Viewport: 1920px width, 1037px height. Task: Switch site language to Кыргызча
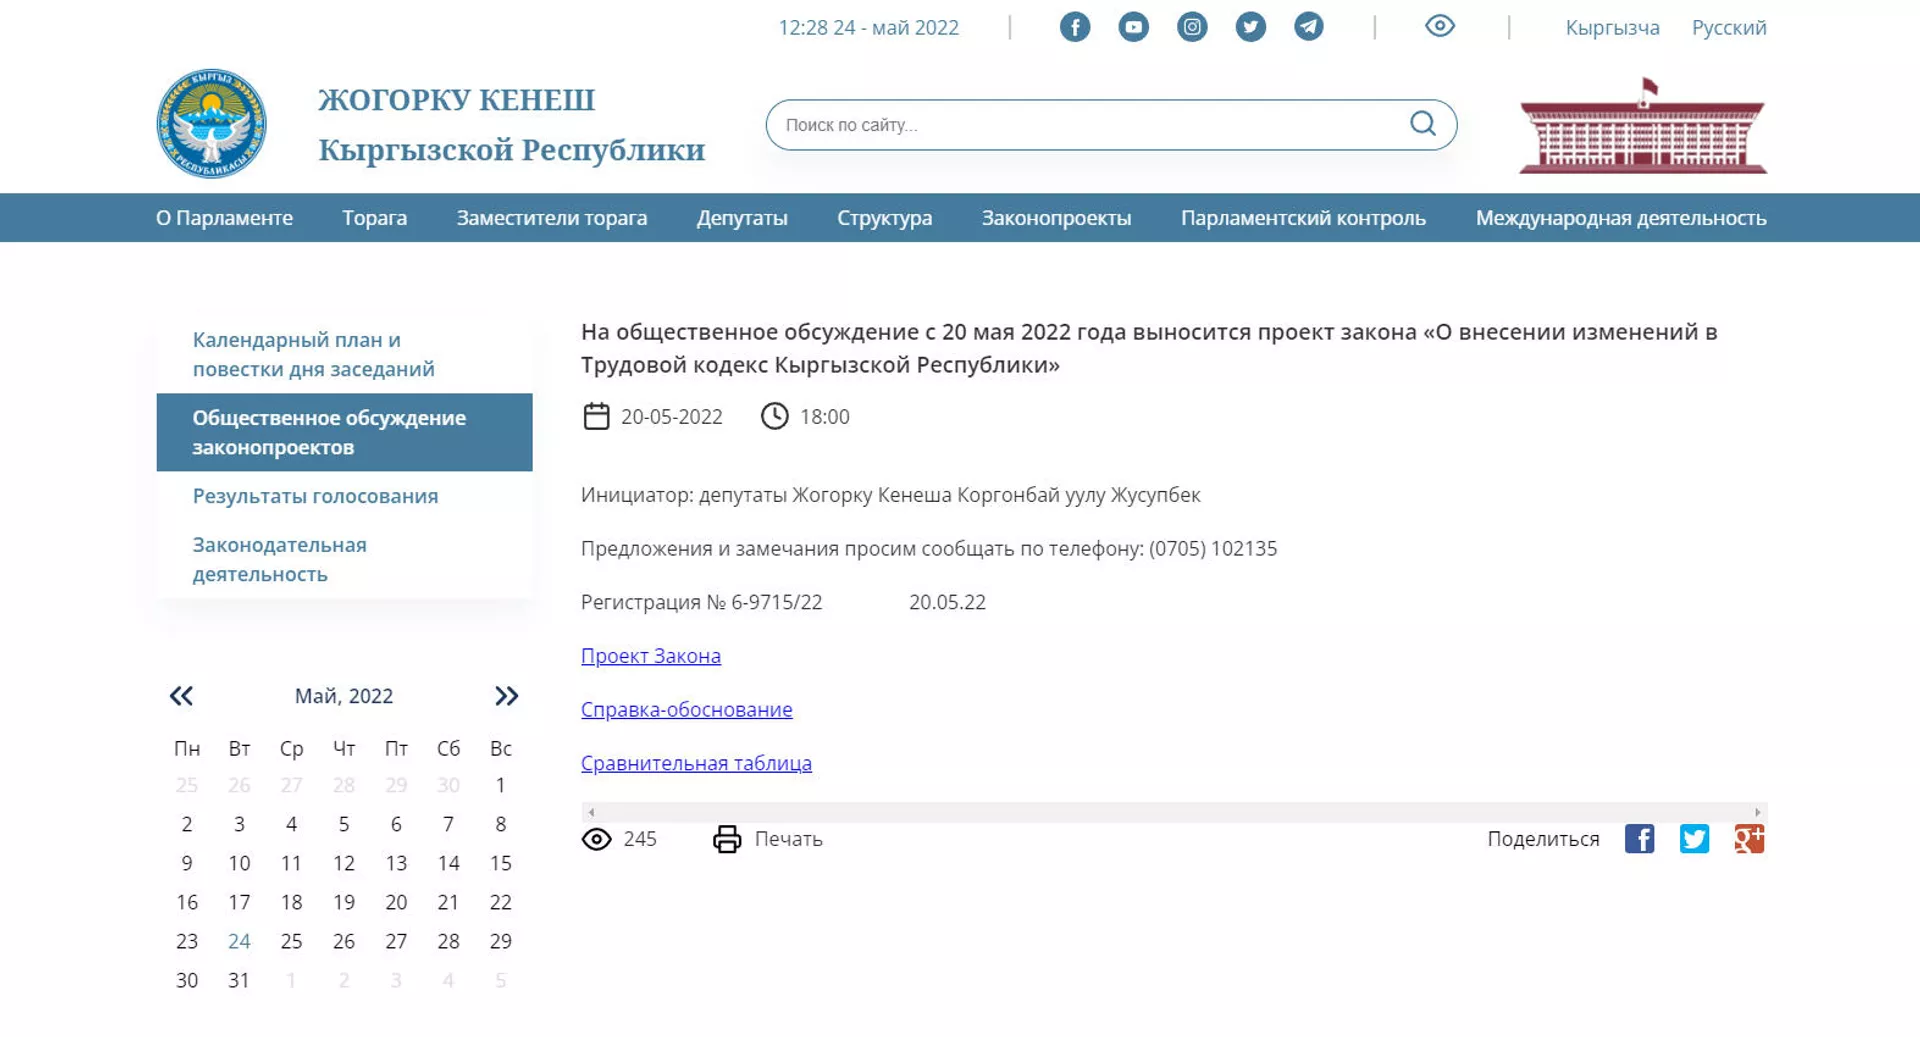(1612, 28)
